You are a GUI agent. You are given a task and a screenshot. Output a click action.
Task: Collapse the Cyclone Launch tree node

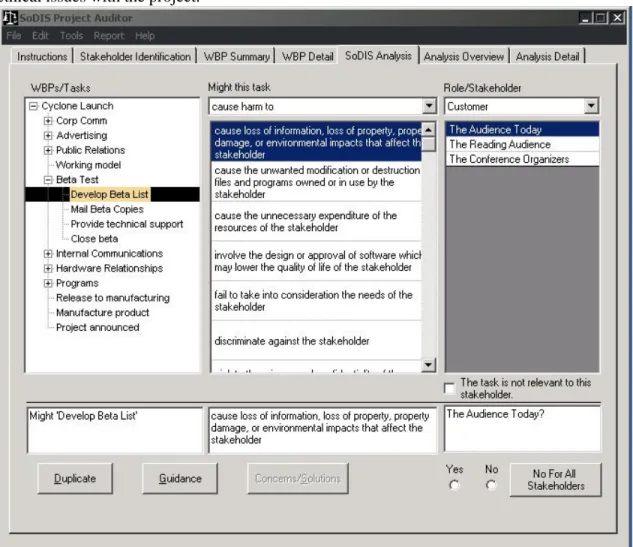tap(34, 106)
